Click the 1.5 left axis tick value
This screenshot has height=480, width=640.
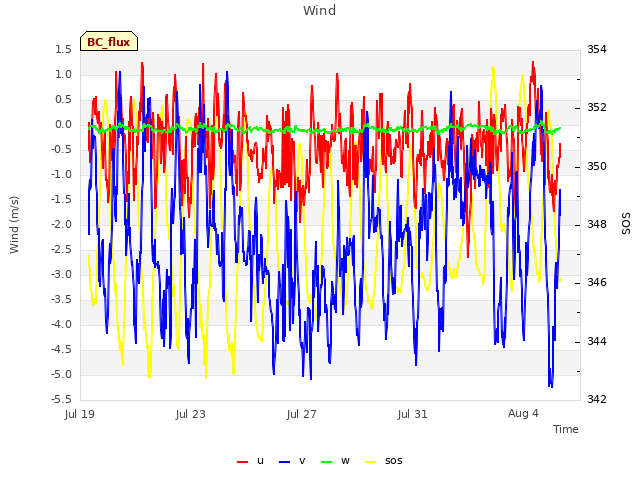pyautogui.click(x=64, y=49)
